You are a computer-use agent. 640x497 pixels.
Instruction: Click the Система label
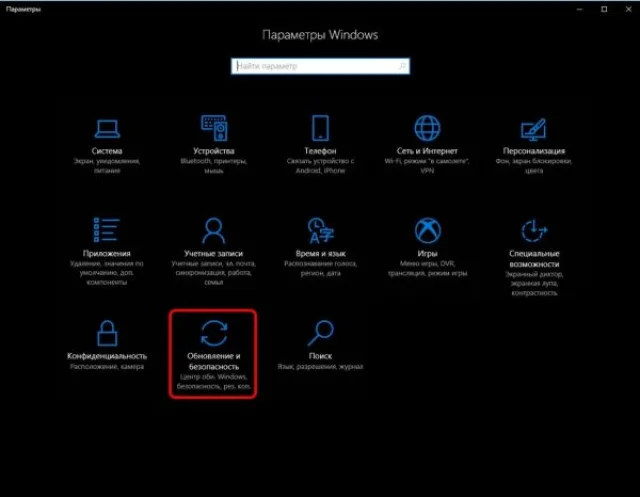[x=107, y=151]
